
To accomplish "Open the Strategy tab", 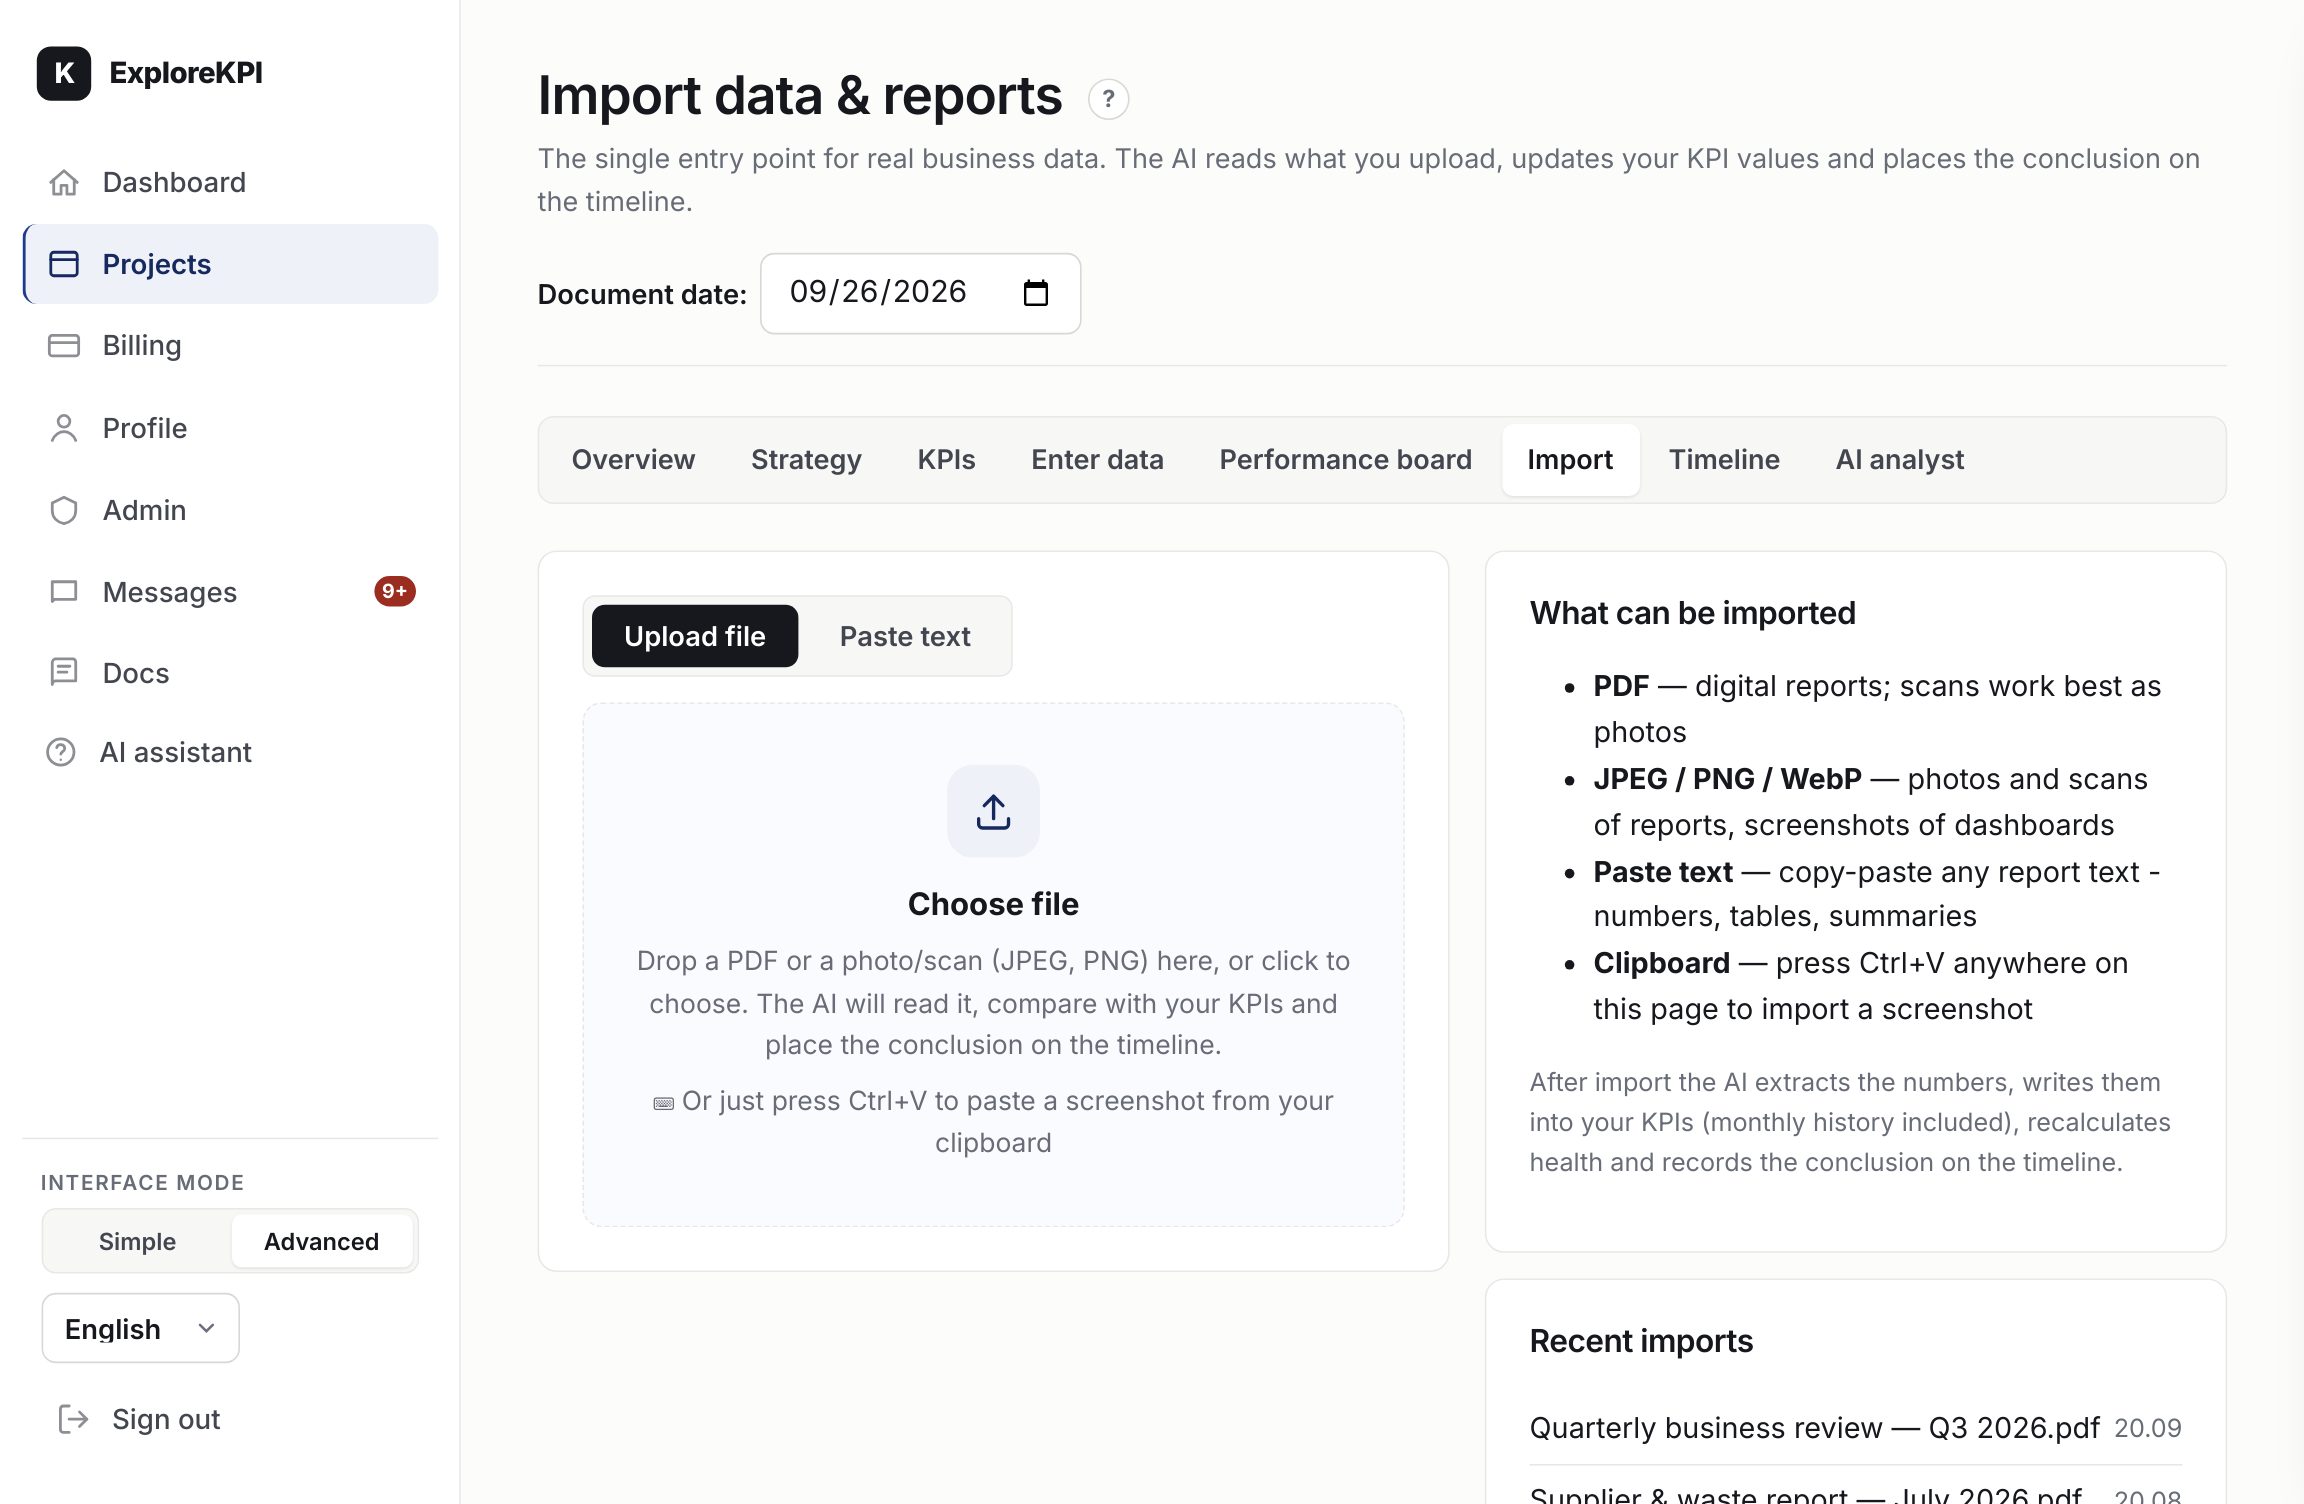I will point(806,459).
